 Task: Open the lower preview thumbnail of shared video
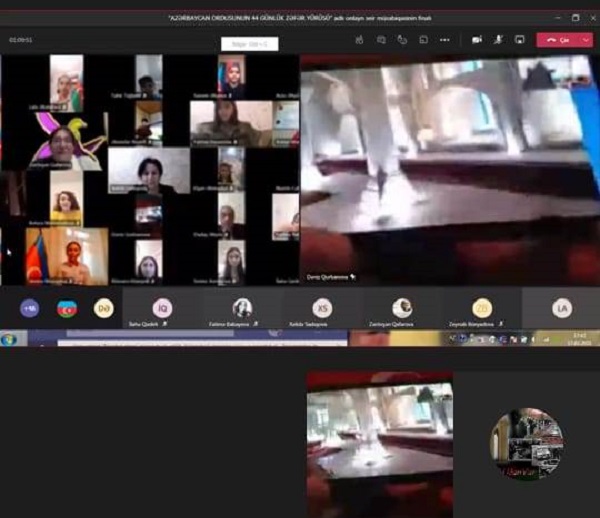pos(380,444)
